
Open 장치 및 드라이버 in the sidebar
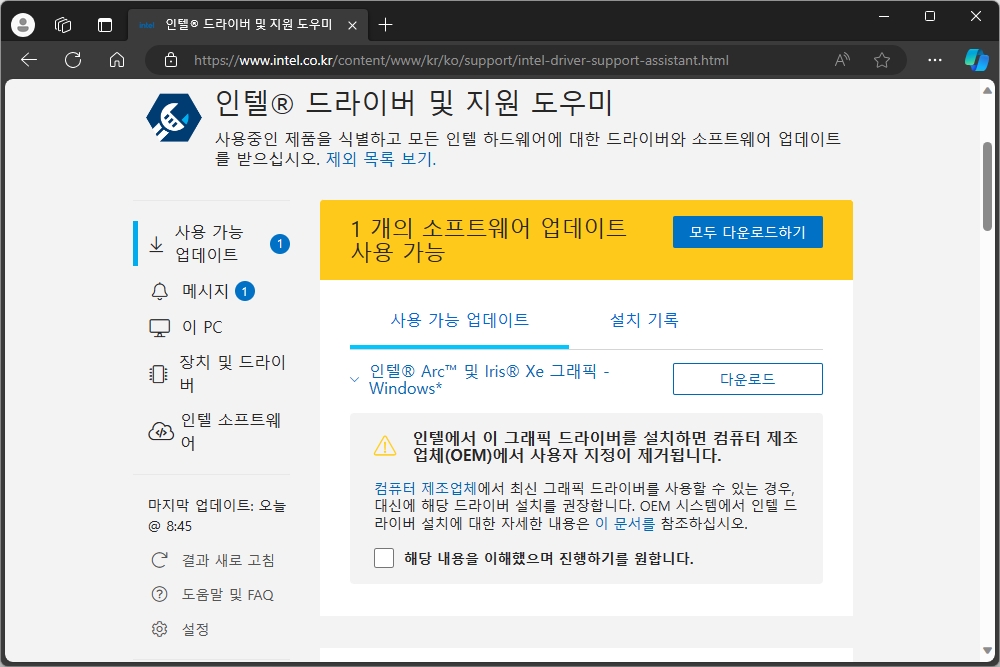pyautogui.click(x=232, y=373)
